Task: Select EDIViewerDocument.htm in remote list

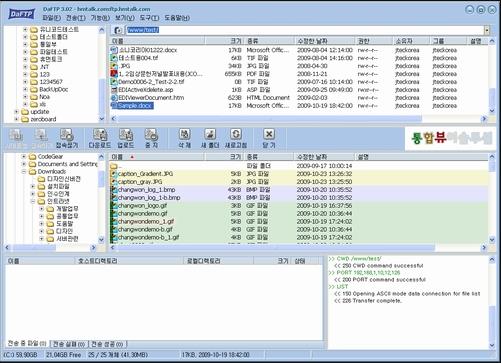Action: 151,98
